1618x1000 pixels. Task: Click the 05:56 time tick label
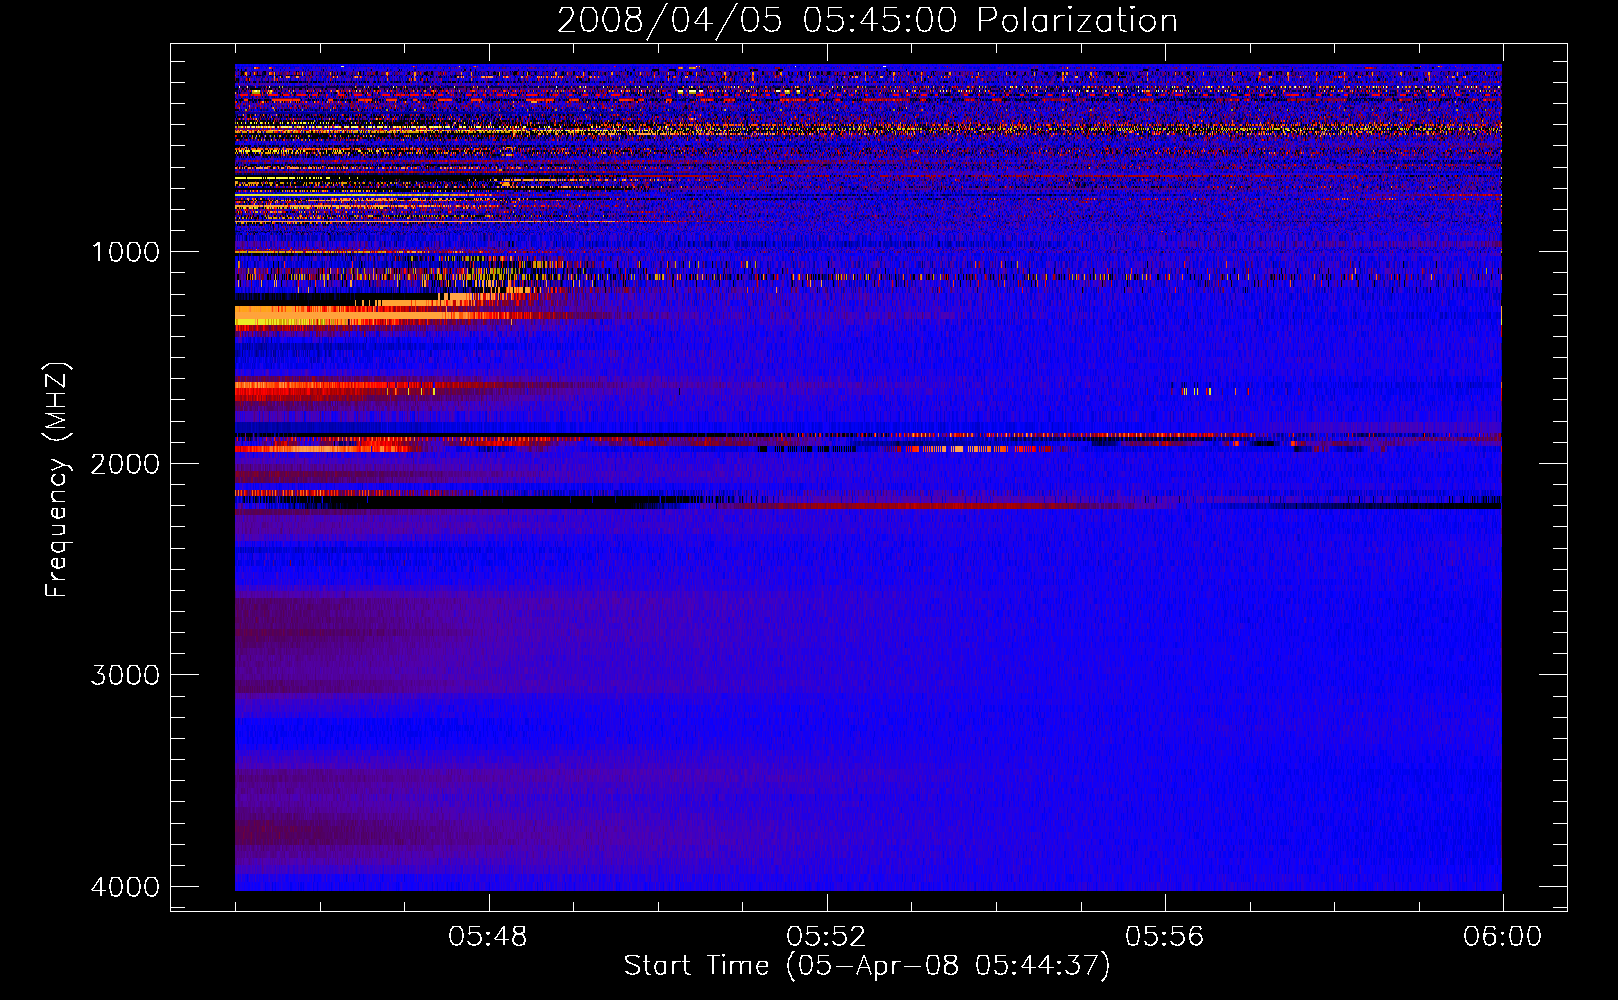1164,937
